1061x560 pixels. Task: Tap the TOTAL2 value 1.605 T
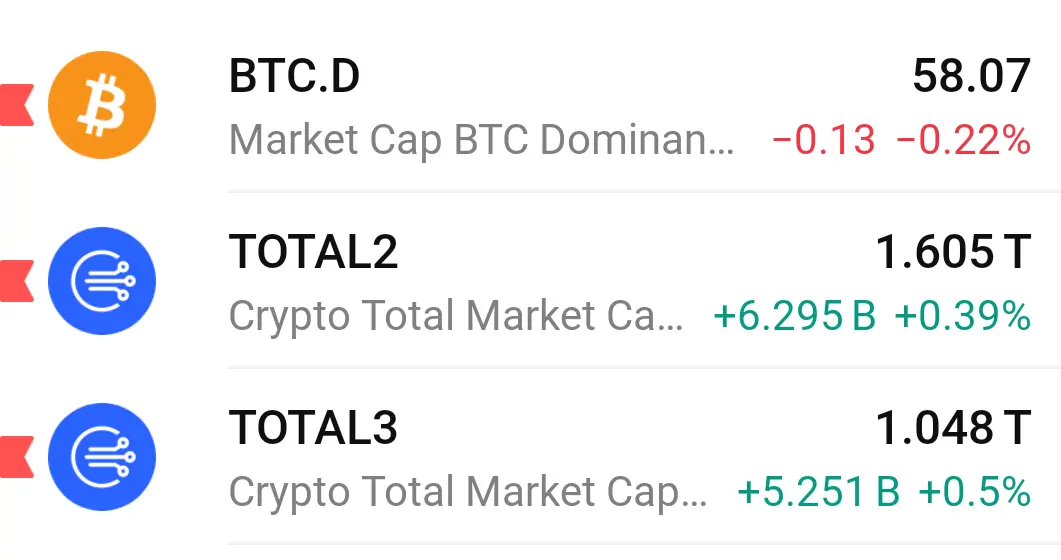coord(953,252)
